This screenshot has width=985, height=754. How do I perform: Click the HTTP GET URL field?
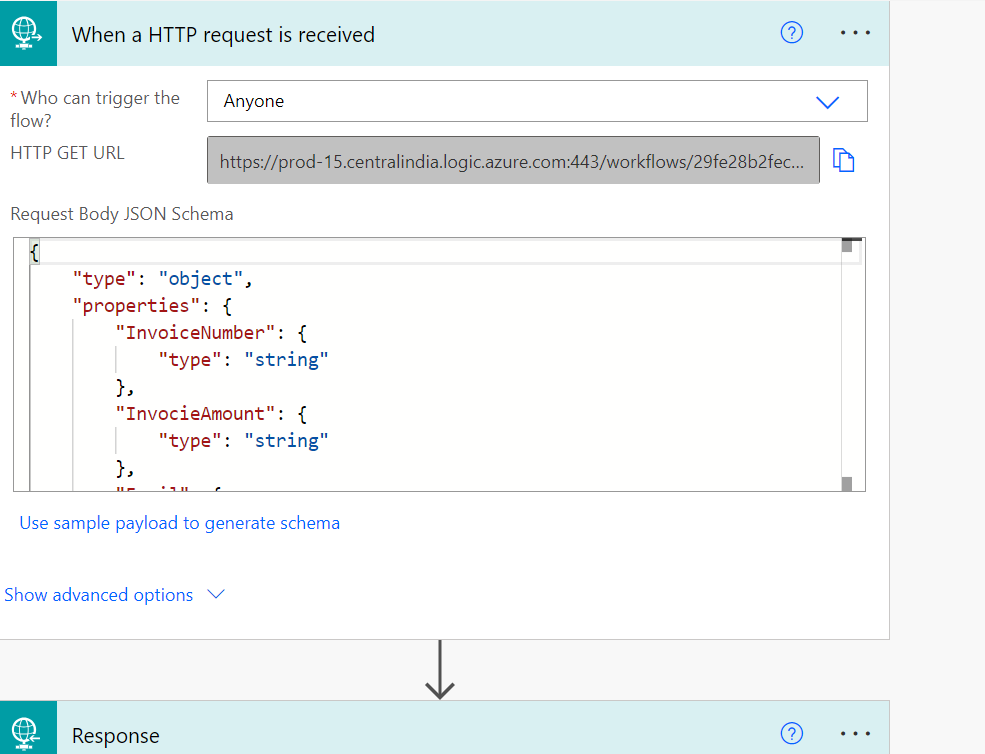coord(513,160)
